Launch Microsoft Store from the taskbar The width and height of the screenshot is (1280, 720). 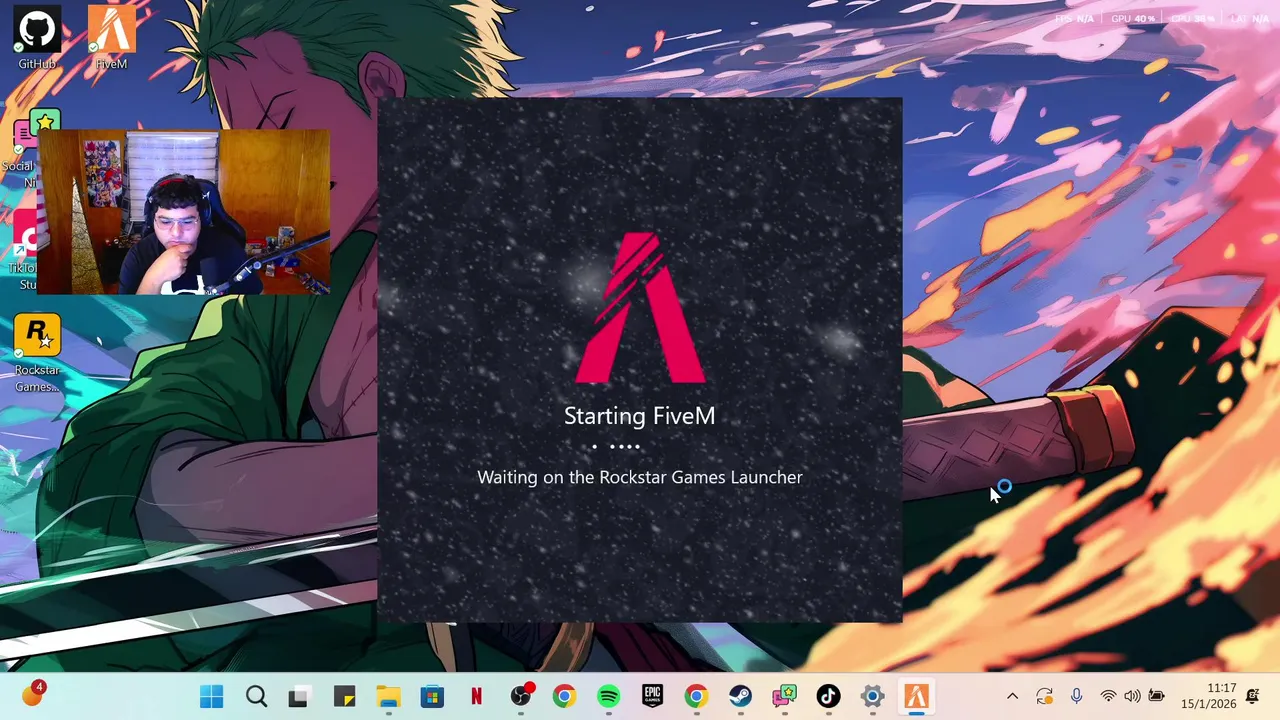pyautogui.click(x=432, y=697)
